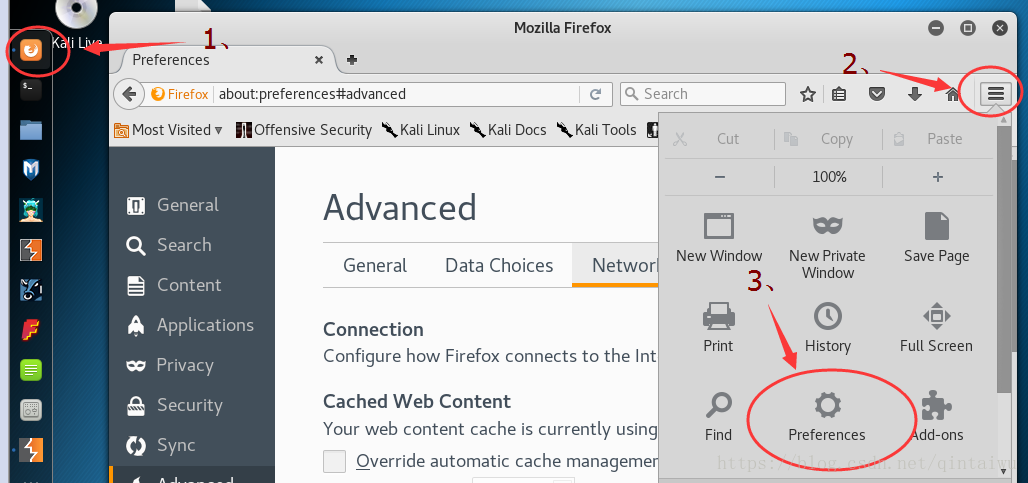Screen dimensions: 1028x483
Task: Zoom in with the plus button
Action: [x=937, y=176]
